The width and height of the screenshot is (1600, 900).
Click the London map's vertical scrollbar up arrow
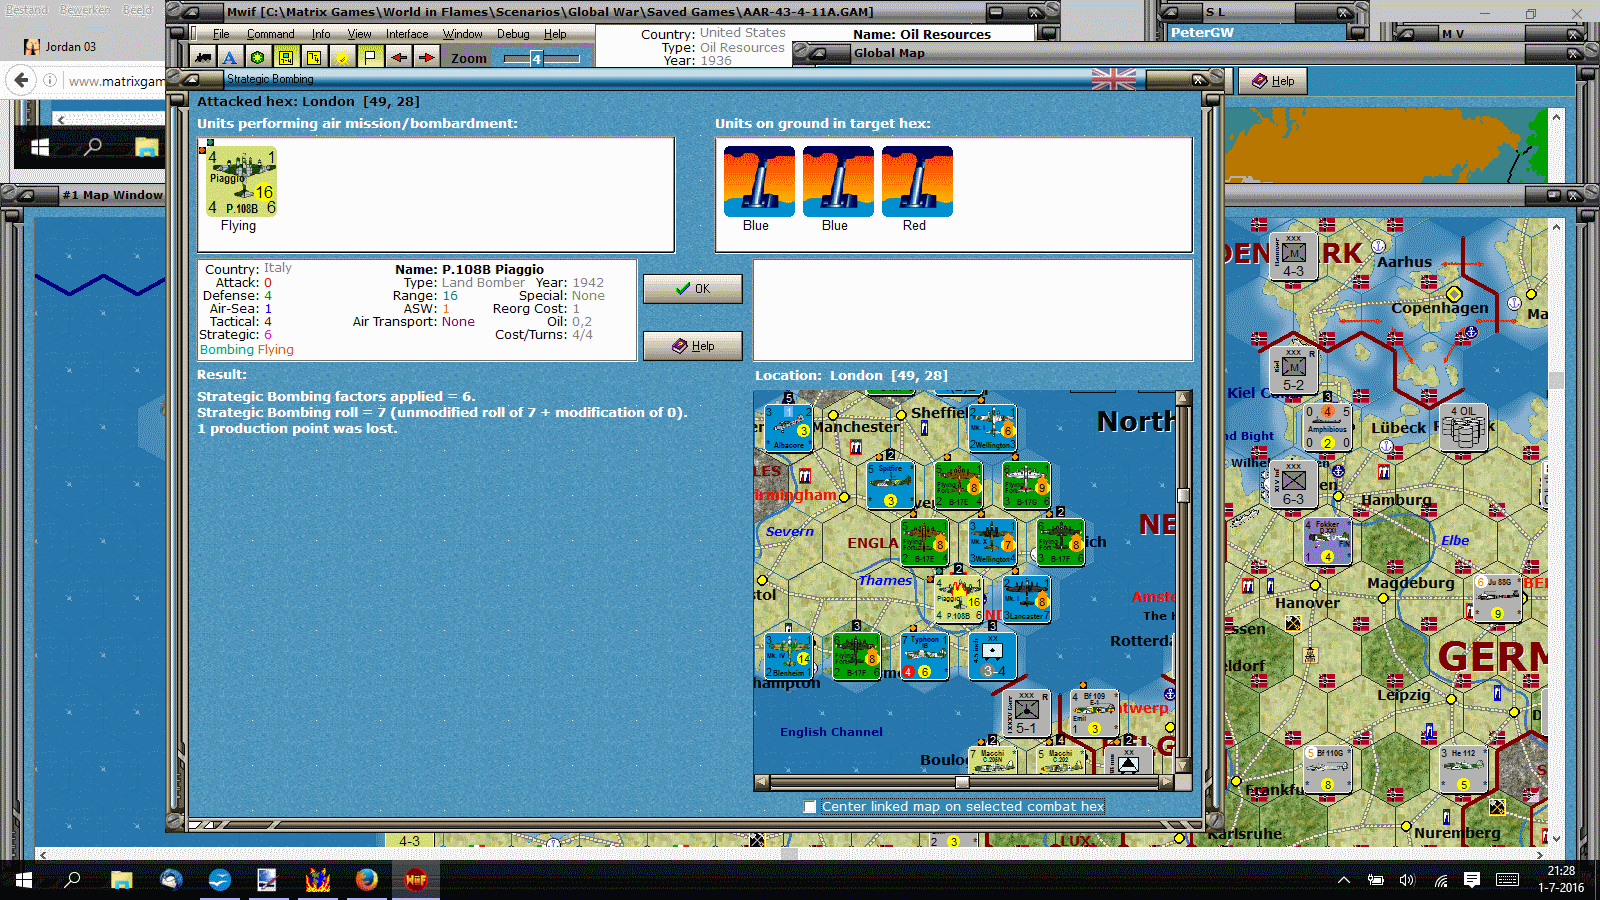pos(1183,398)
